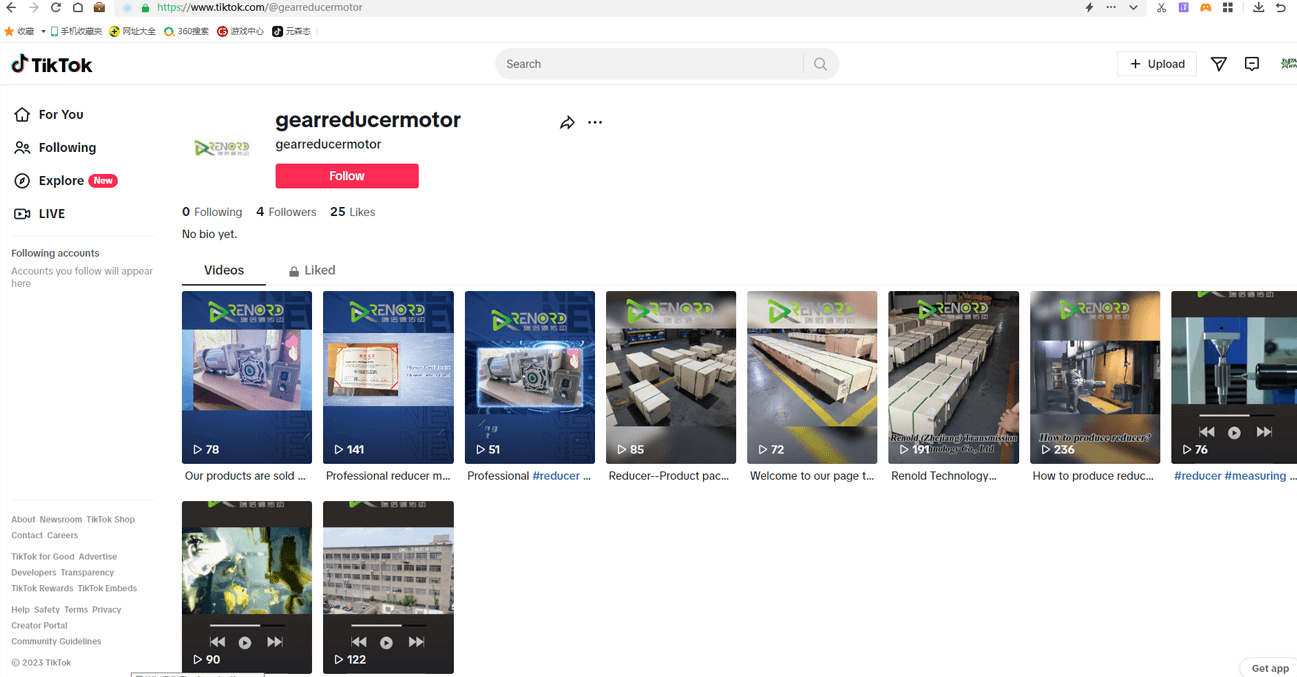Follow the gearreducermotor account
The width and height of the screenshot is (1297, 677).
(x=347, y=176)
